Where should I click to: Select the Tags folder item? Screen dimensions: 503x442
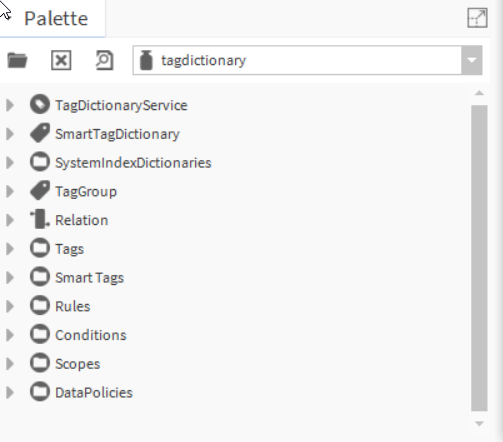(69, 249)
